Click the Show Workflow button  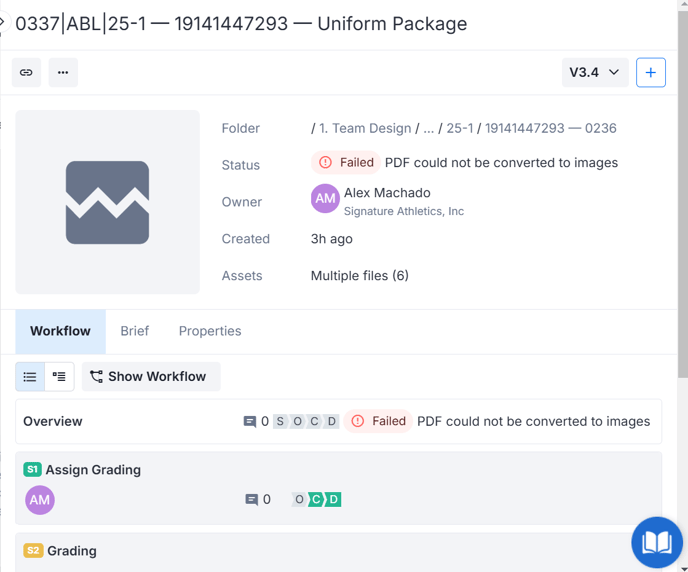point(148,377)
